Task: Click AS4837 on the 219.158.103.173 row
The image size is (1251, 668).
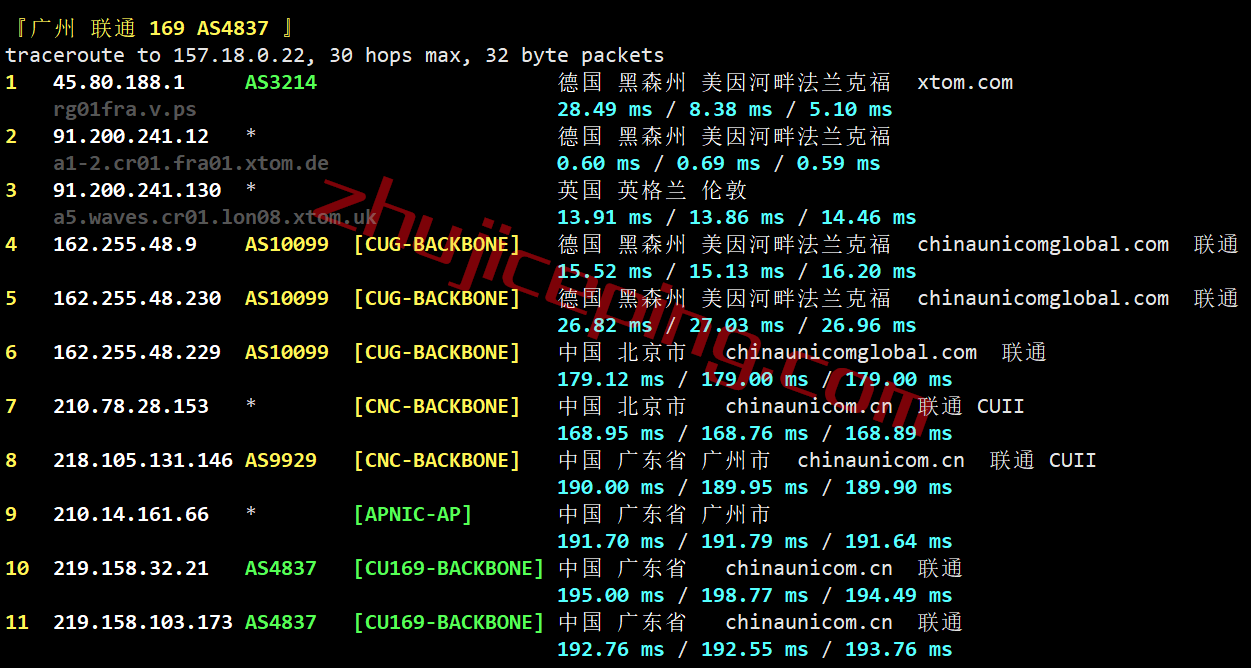Action: coord(281,622)
